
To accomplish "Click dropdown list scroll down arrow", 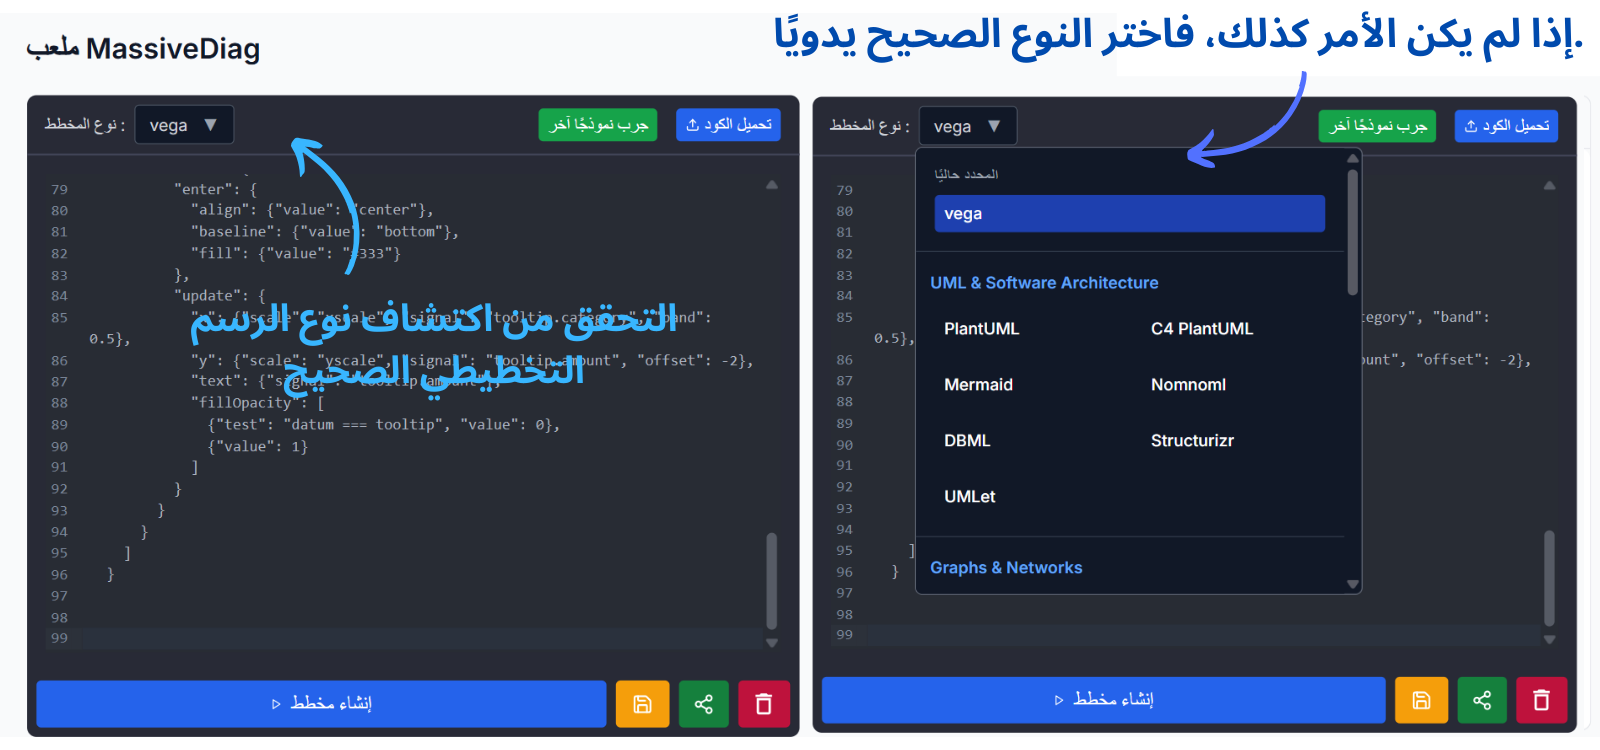I will point(1352,585).
